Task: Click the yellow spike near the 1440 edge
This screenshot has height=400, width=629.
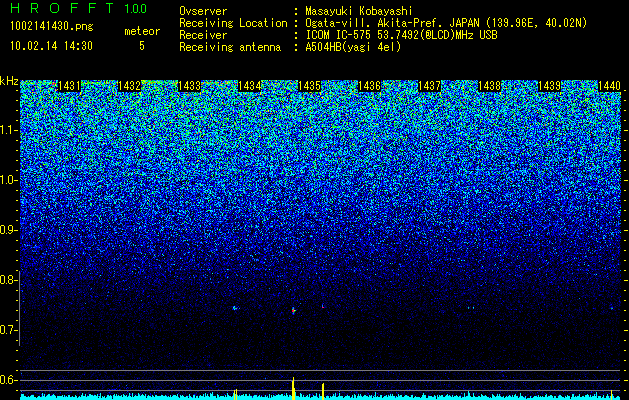Action: (x=611, y=394)
